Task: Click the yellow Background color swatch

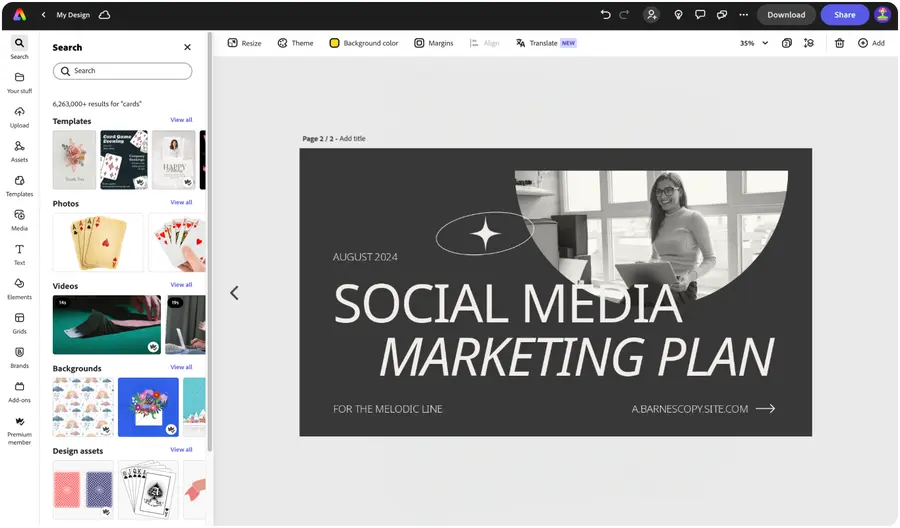Action: tap(335, 43)
